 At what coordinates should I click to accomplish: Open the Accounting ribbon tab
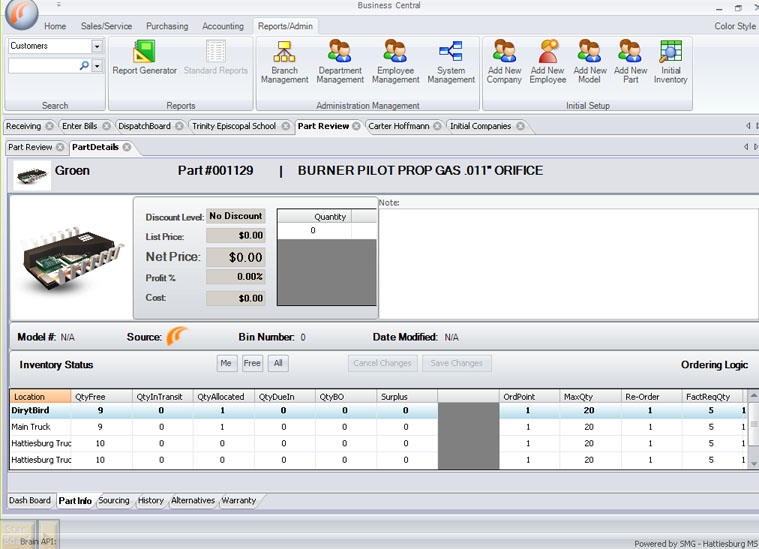[x=223, y=26]
